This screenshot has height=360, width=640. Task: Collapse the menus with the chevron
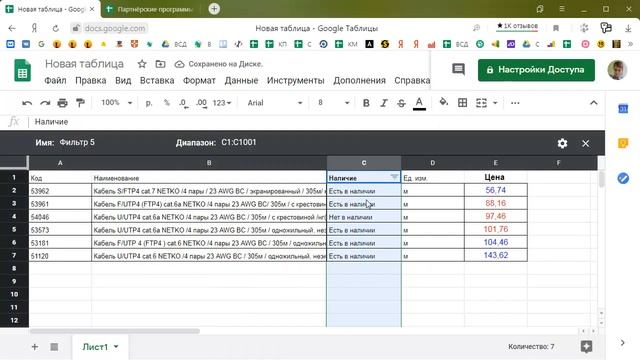[x=593, y=103]
